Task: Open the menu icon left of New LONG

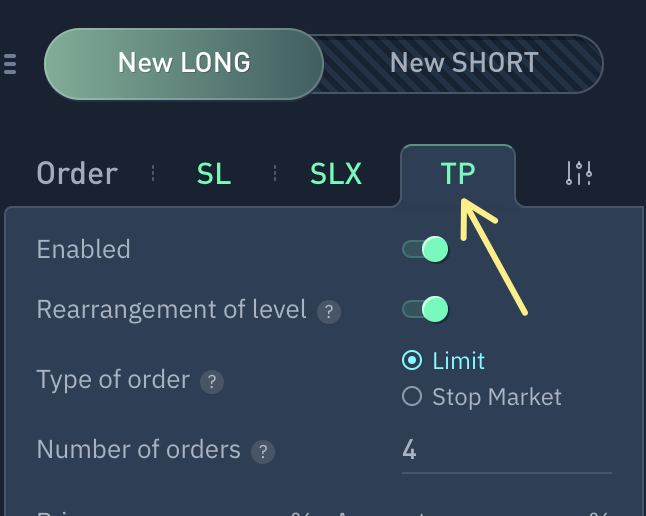Action: click(10, 64)
